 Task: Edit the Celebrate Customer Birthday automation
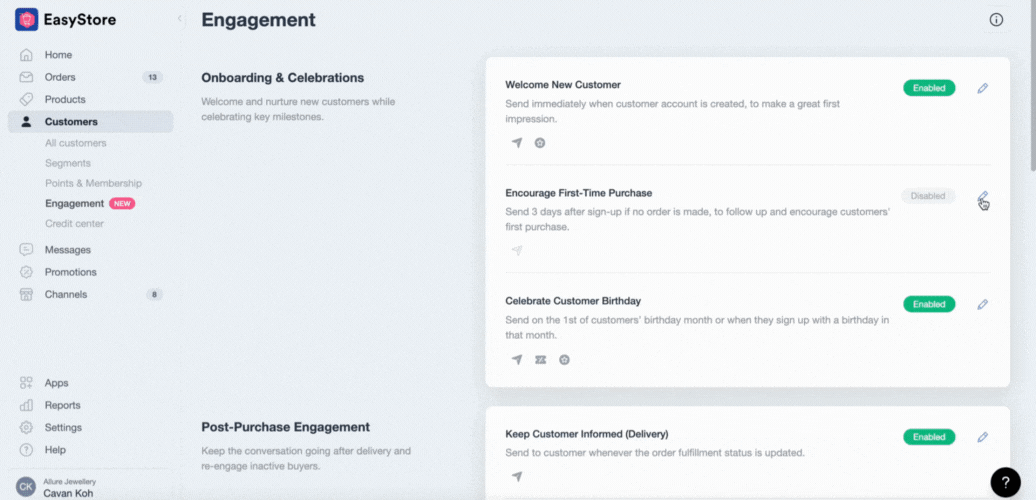982,304
